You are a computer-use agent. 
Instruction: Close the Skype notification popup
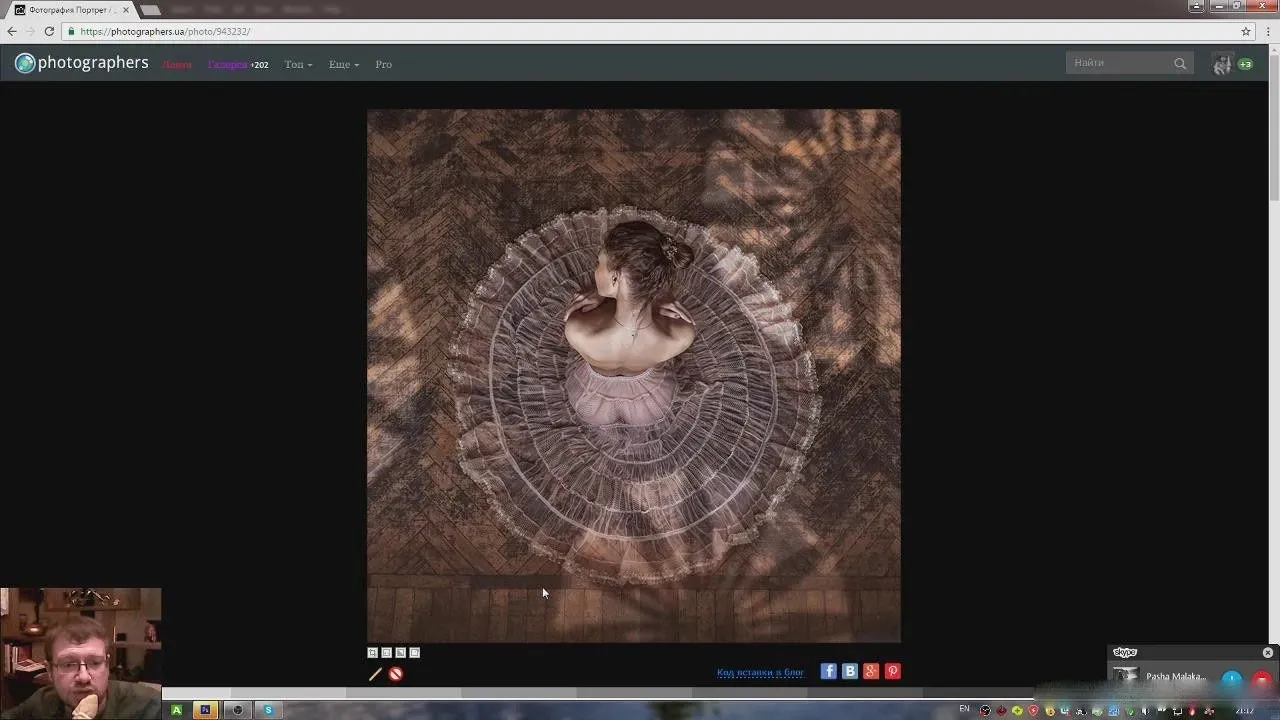1268,652
